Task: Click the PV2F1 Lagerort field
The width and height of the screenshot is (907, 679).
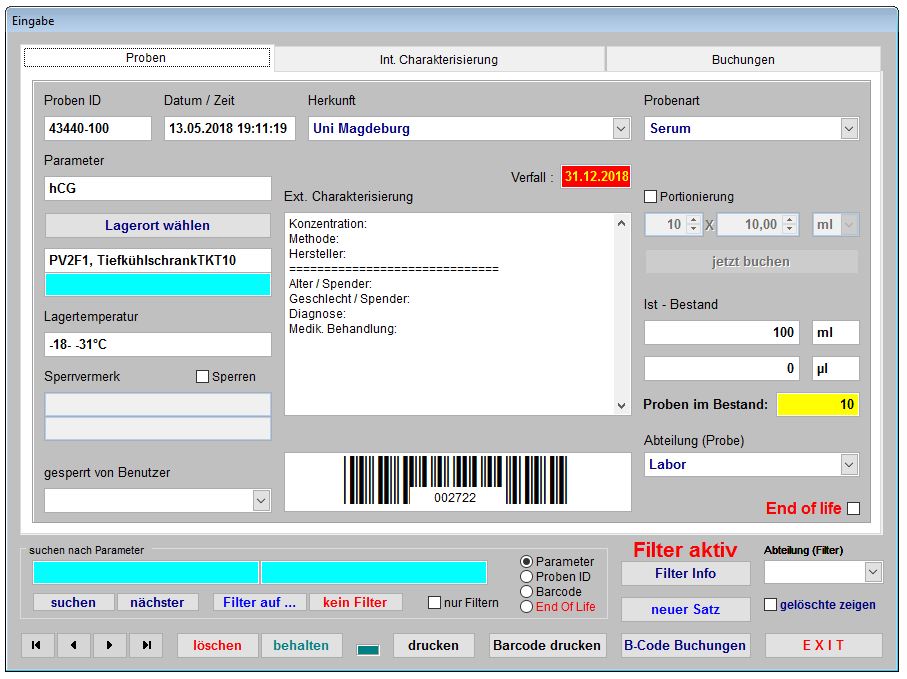Action: tap(157, 260)
